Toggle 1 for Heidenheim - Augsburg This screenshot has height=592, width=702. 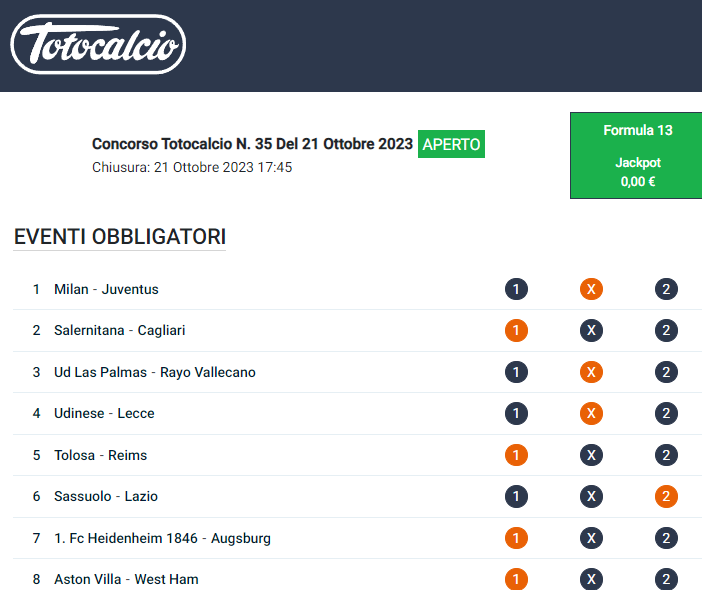point(516,538)
